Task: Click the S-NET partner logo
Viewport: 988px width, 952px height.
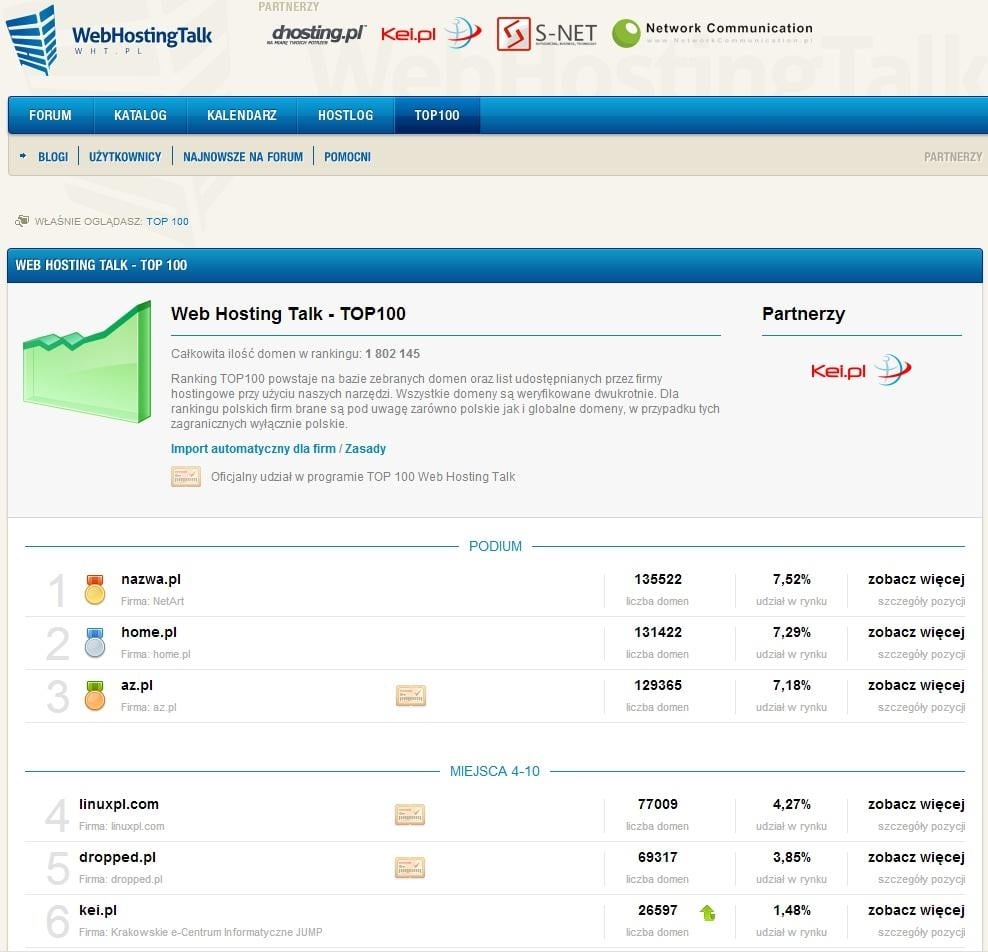Action: (x=546, y=34)
